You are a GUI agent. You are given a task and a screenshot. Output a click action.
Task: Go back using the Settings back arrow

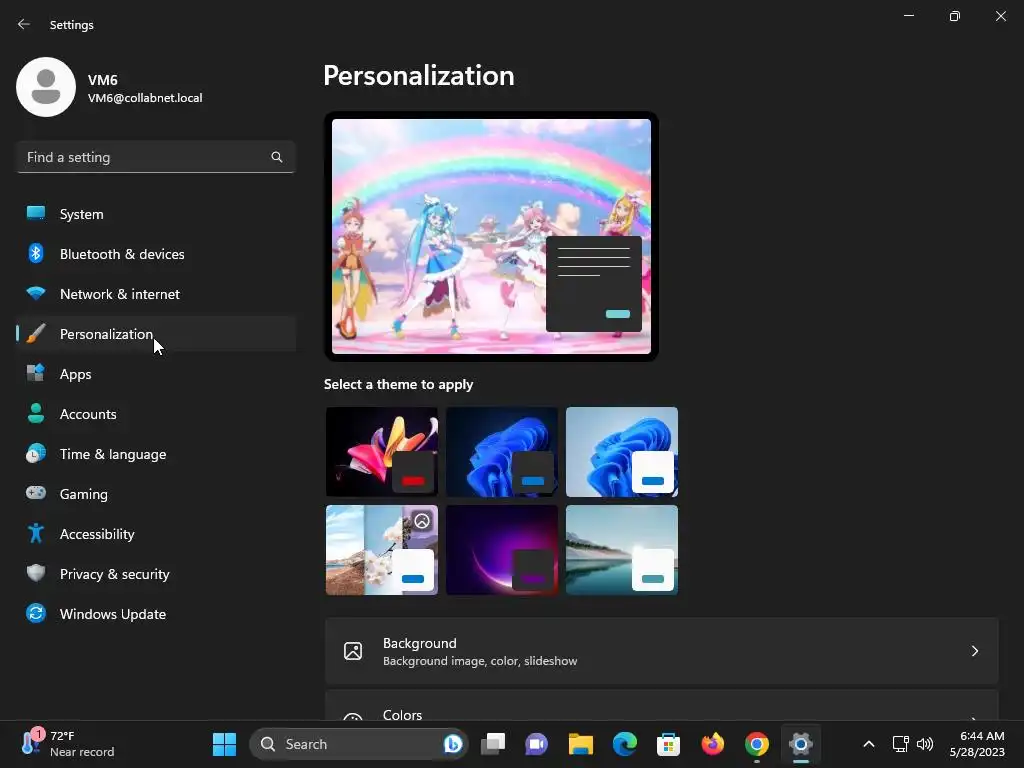click(24, 24)
